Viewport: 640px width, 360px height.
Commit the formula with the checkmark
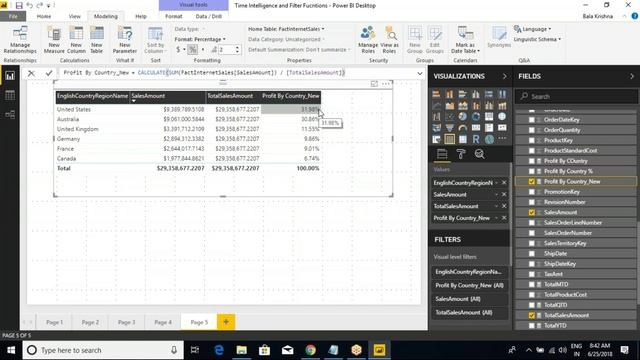tap(49, 73)
